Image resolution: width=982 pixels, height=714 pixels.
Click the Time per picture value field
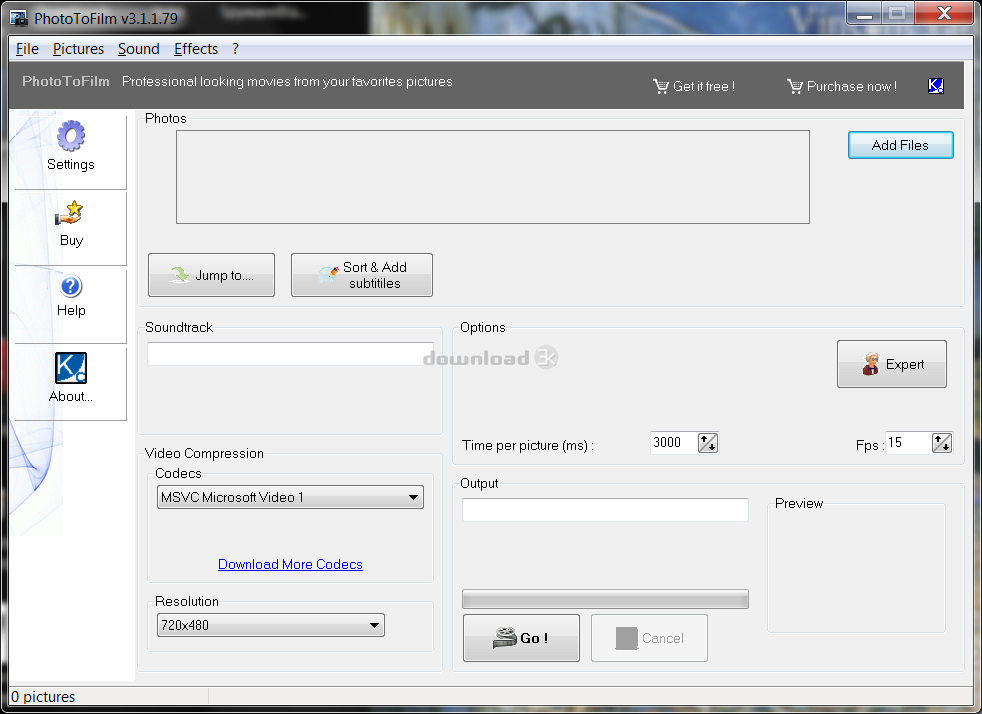tap(674, 443)
